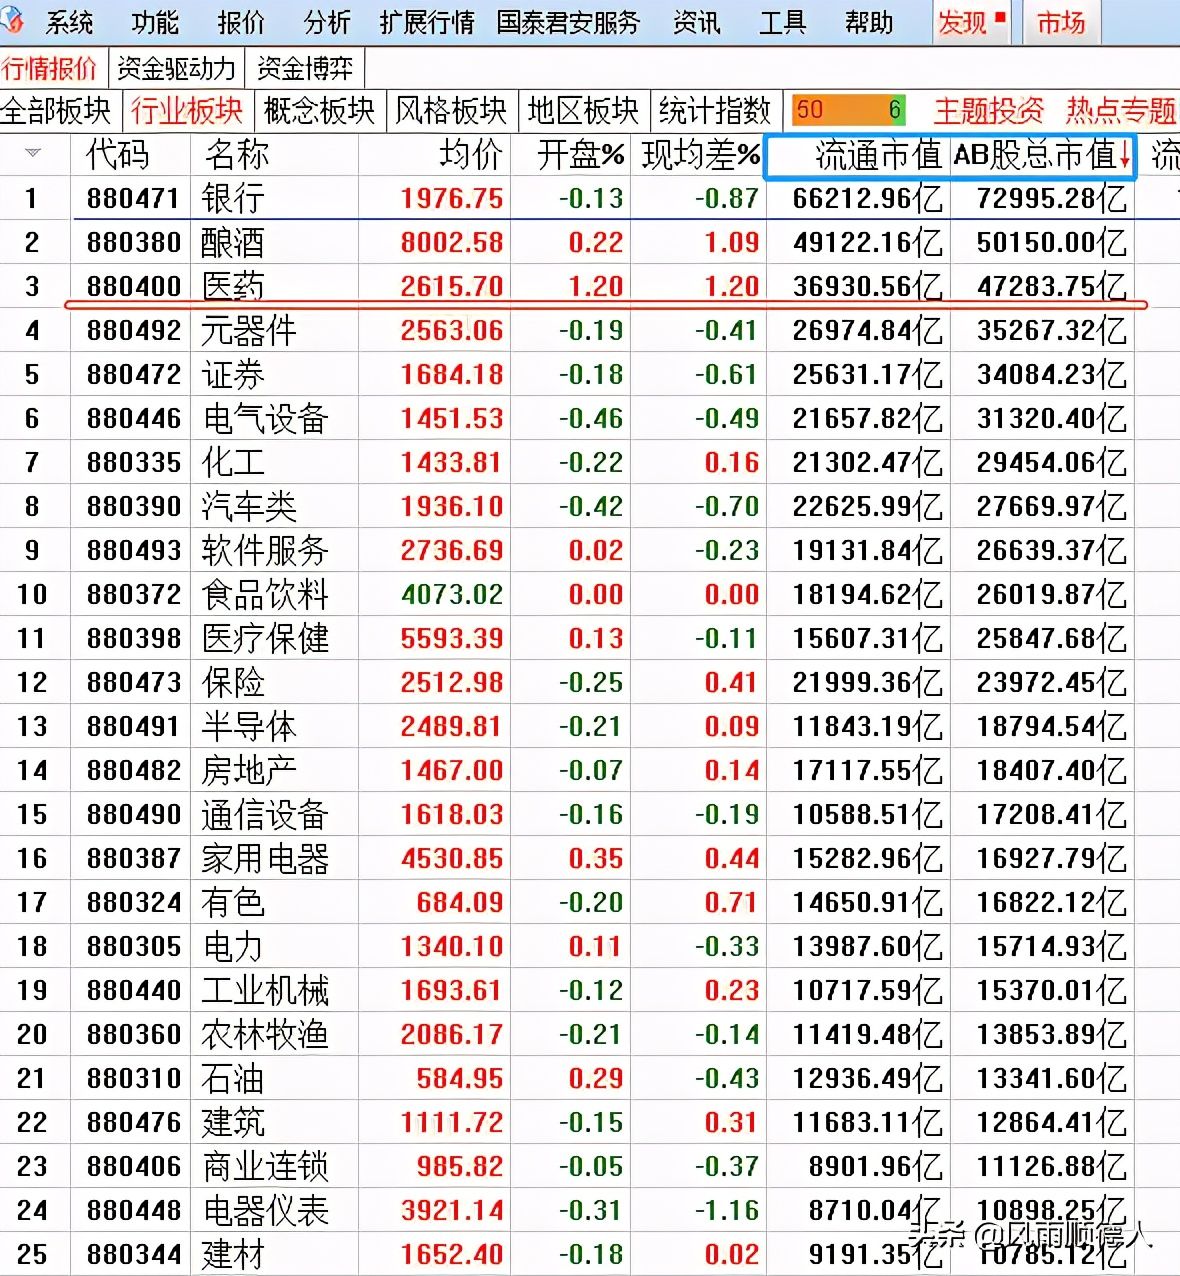1180x1276 pixels.
Task: Select the 统计指数 tab
Action: click(x=713, y=111)
